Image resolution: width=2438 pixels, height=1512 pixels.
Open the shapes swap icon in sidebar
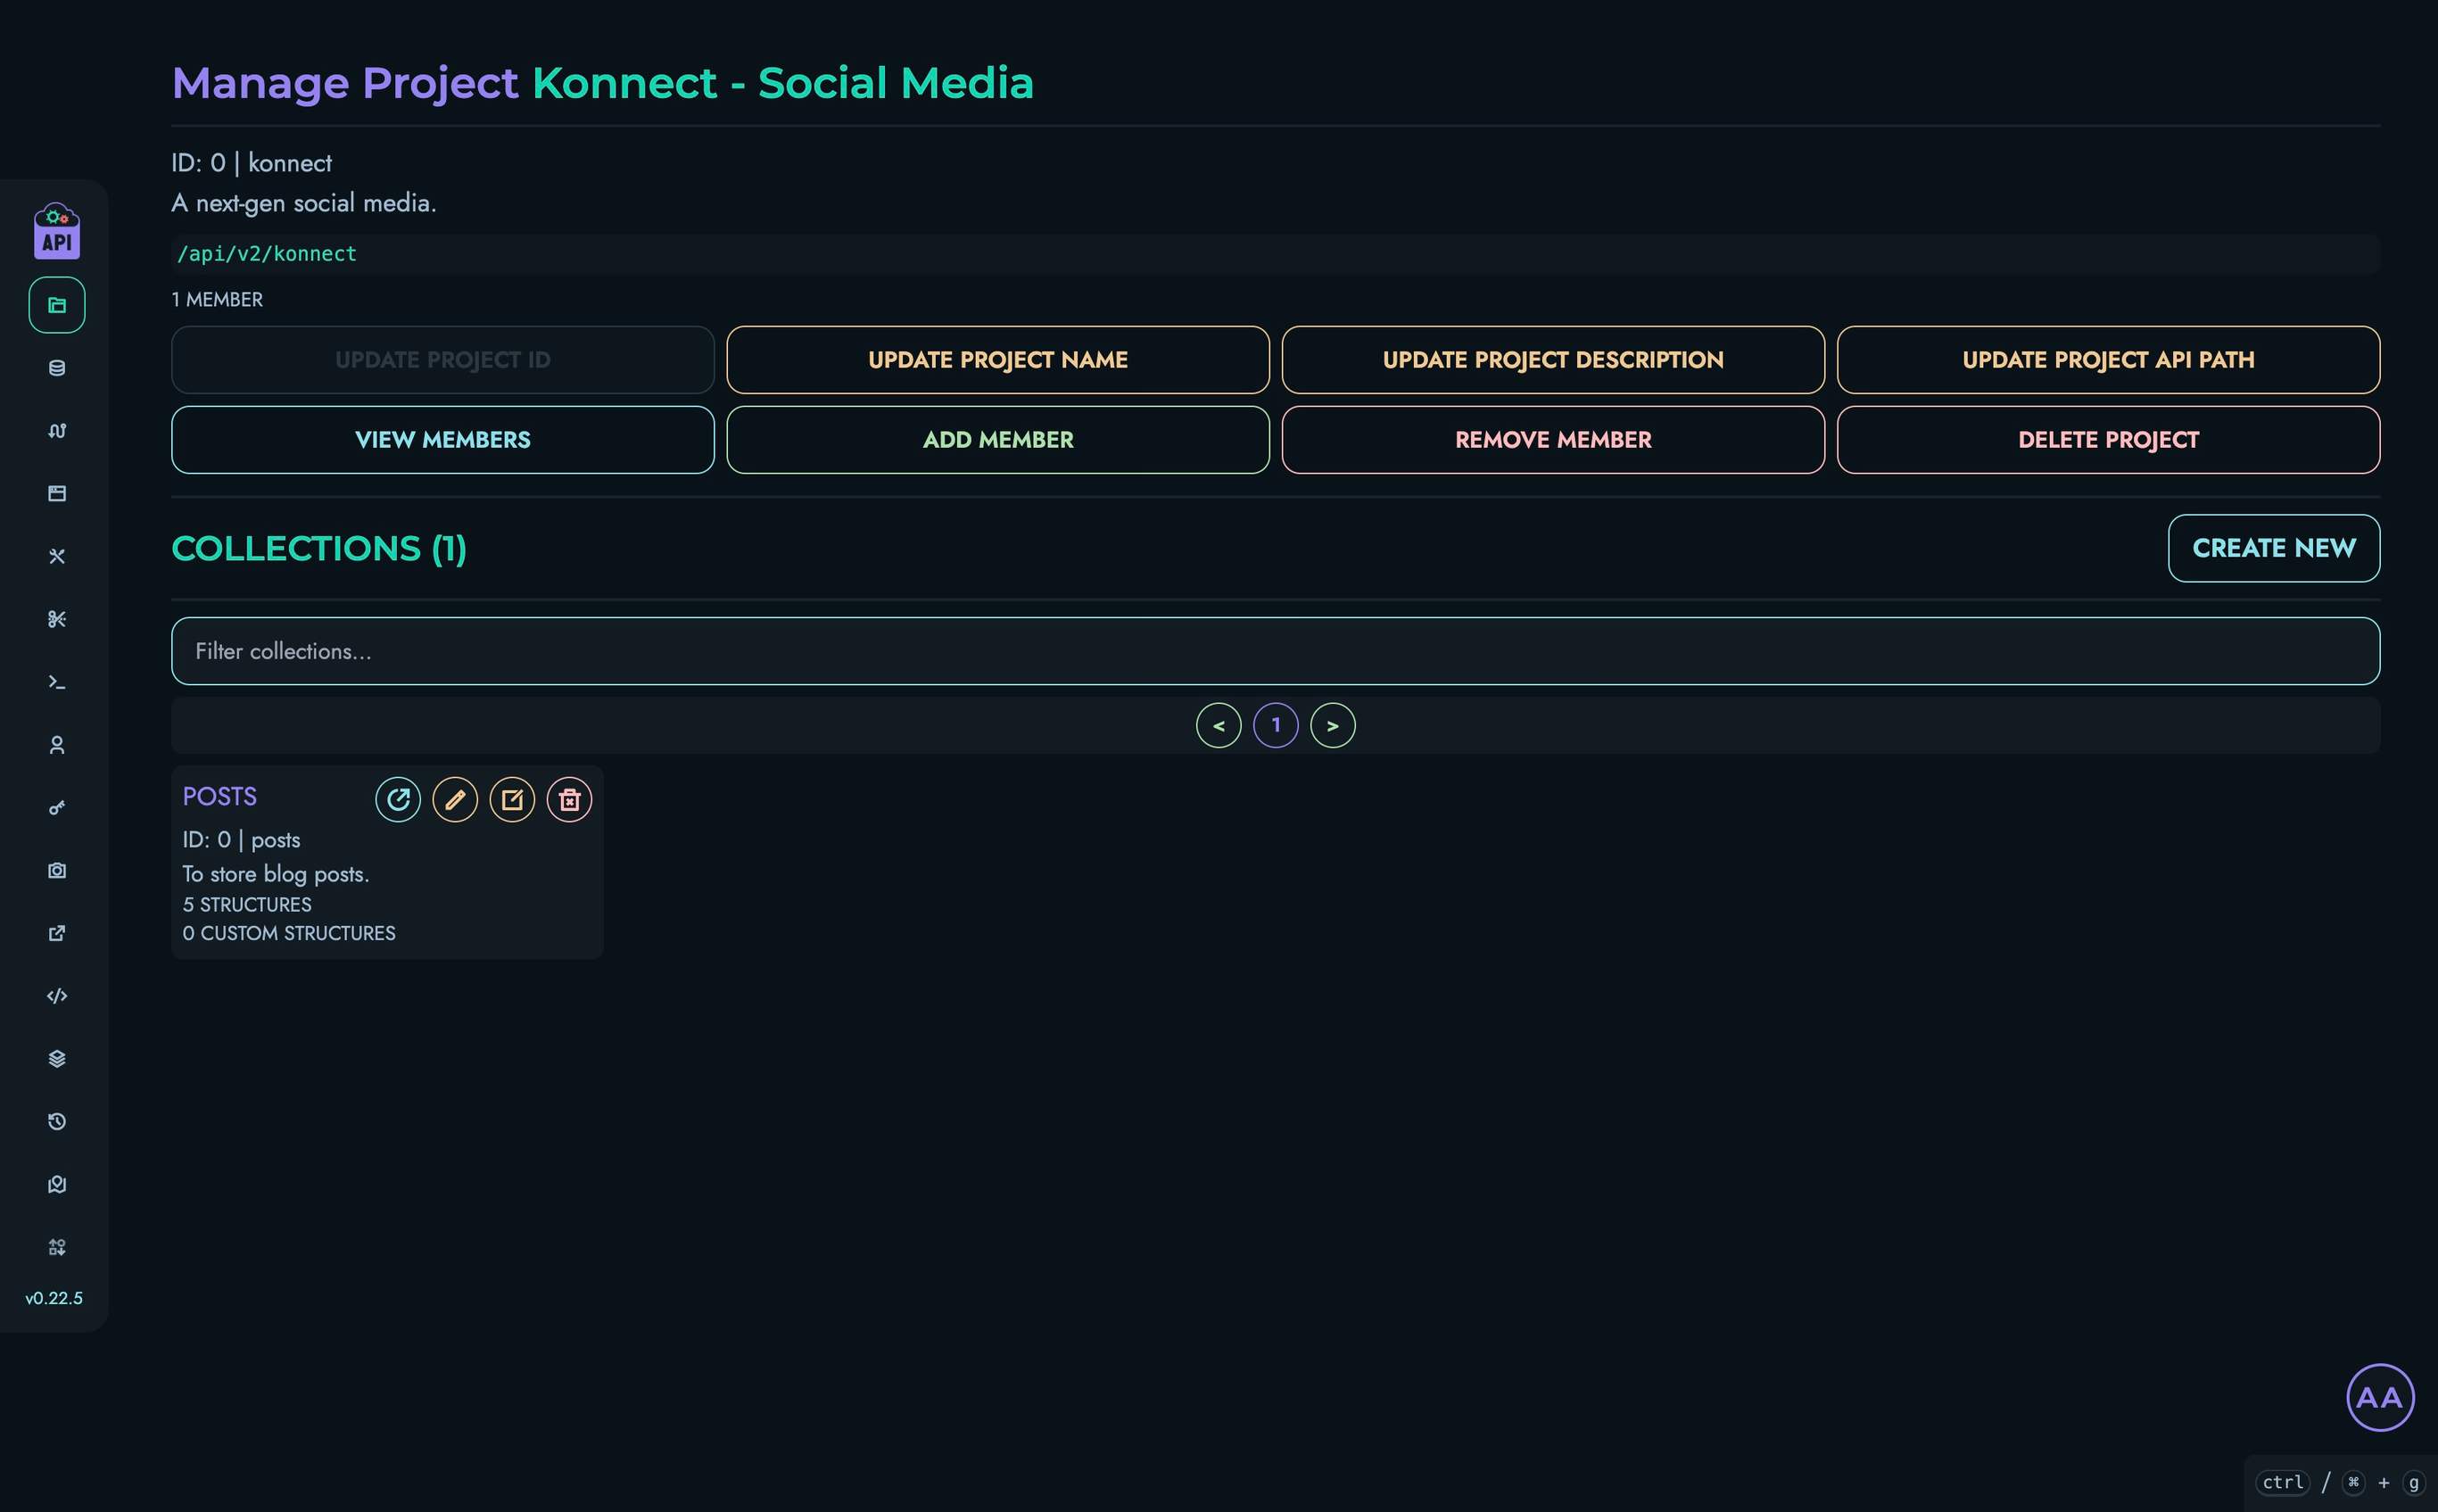(57, 1247)
